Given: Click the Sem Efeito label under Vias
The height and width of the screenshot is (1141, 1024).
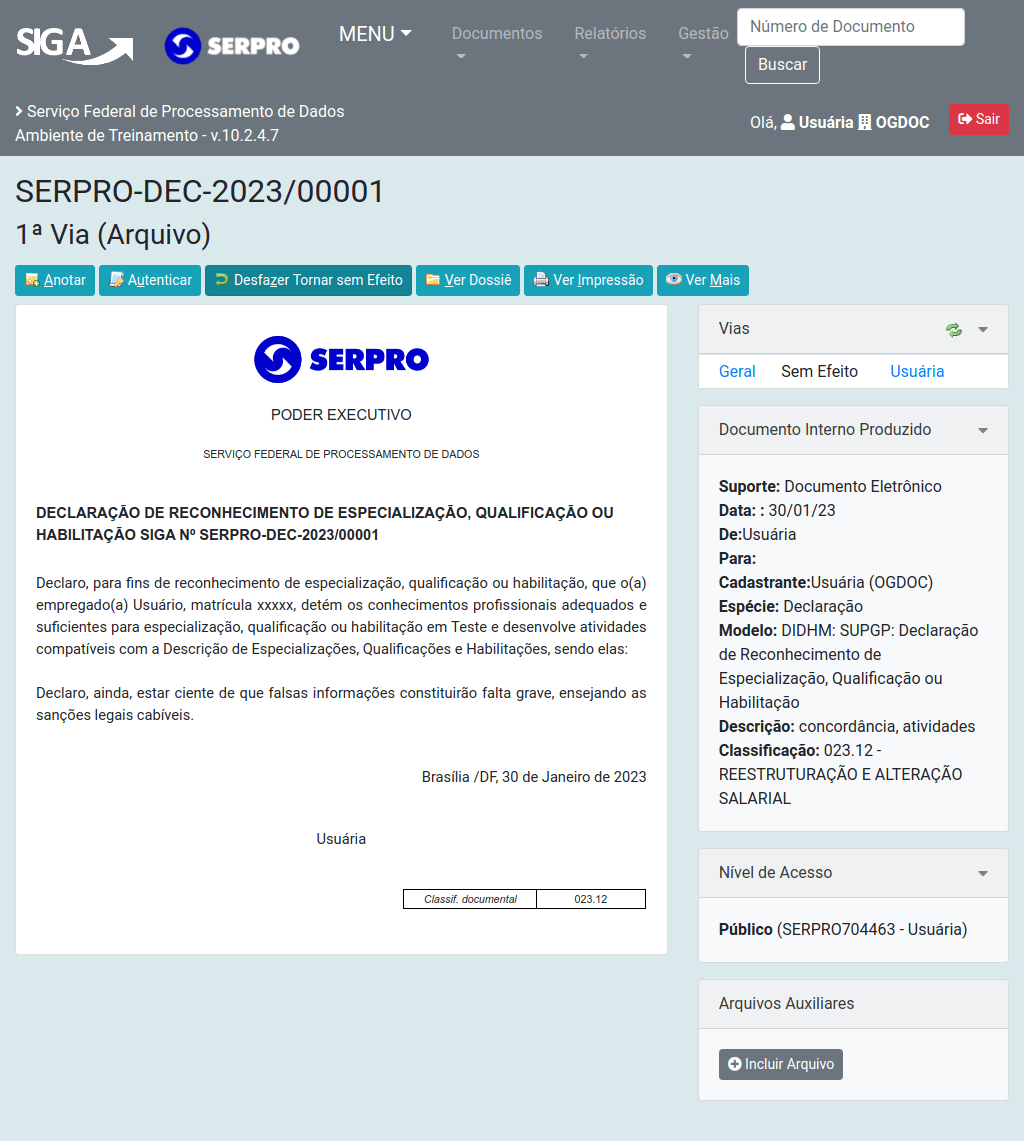Looking at the screenshot, I should tap(819, 371).
